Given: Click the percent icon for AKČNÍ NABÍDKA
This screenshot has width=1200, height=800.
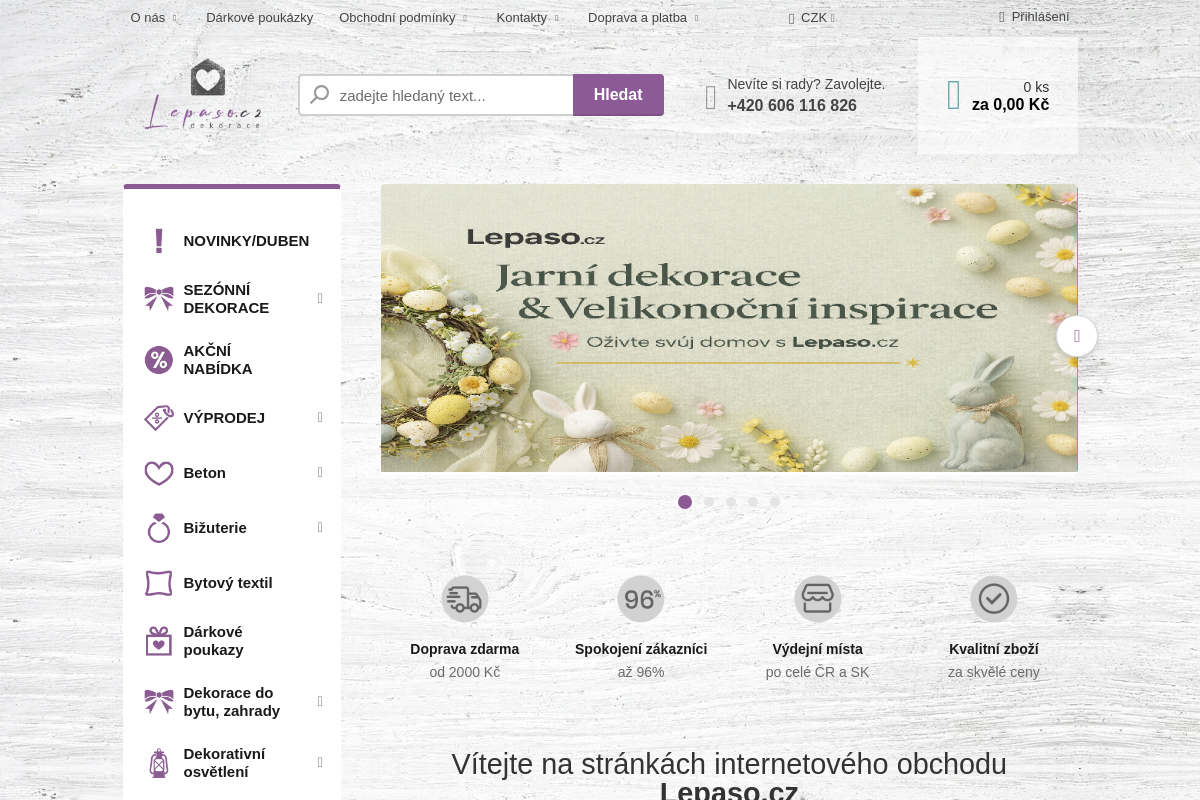Looking at the screenshot, I should [159, 360].
